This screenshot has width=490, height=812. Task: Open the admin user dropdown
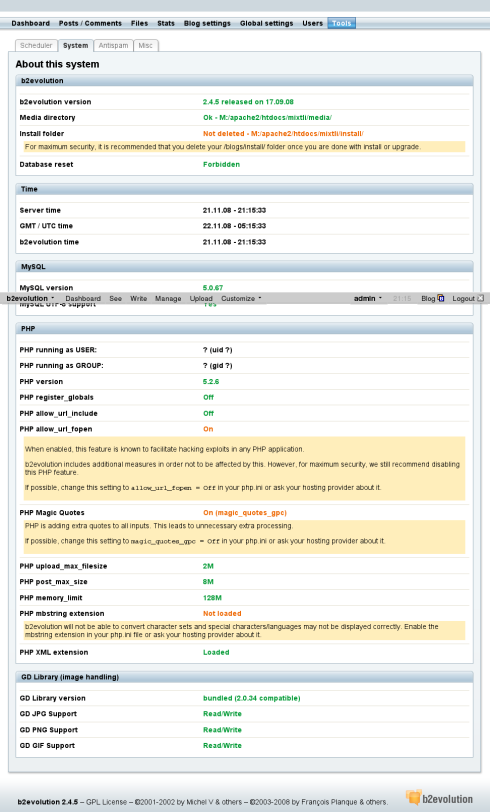click(368, 298)
